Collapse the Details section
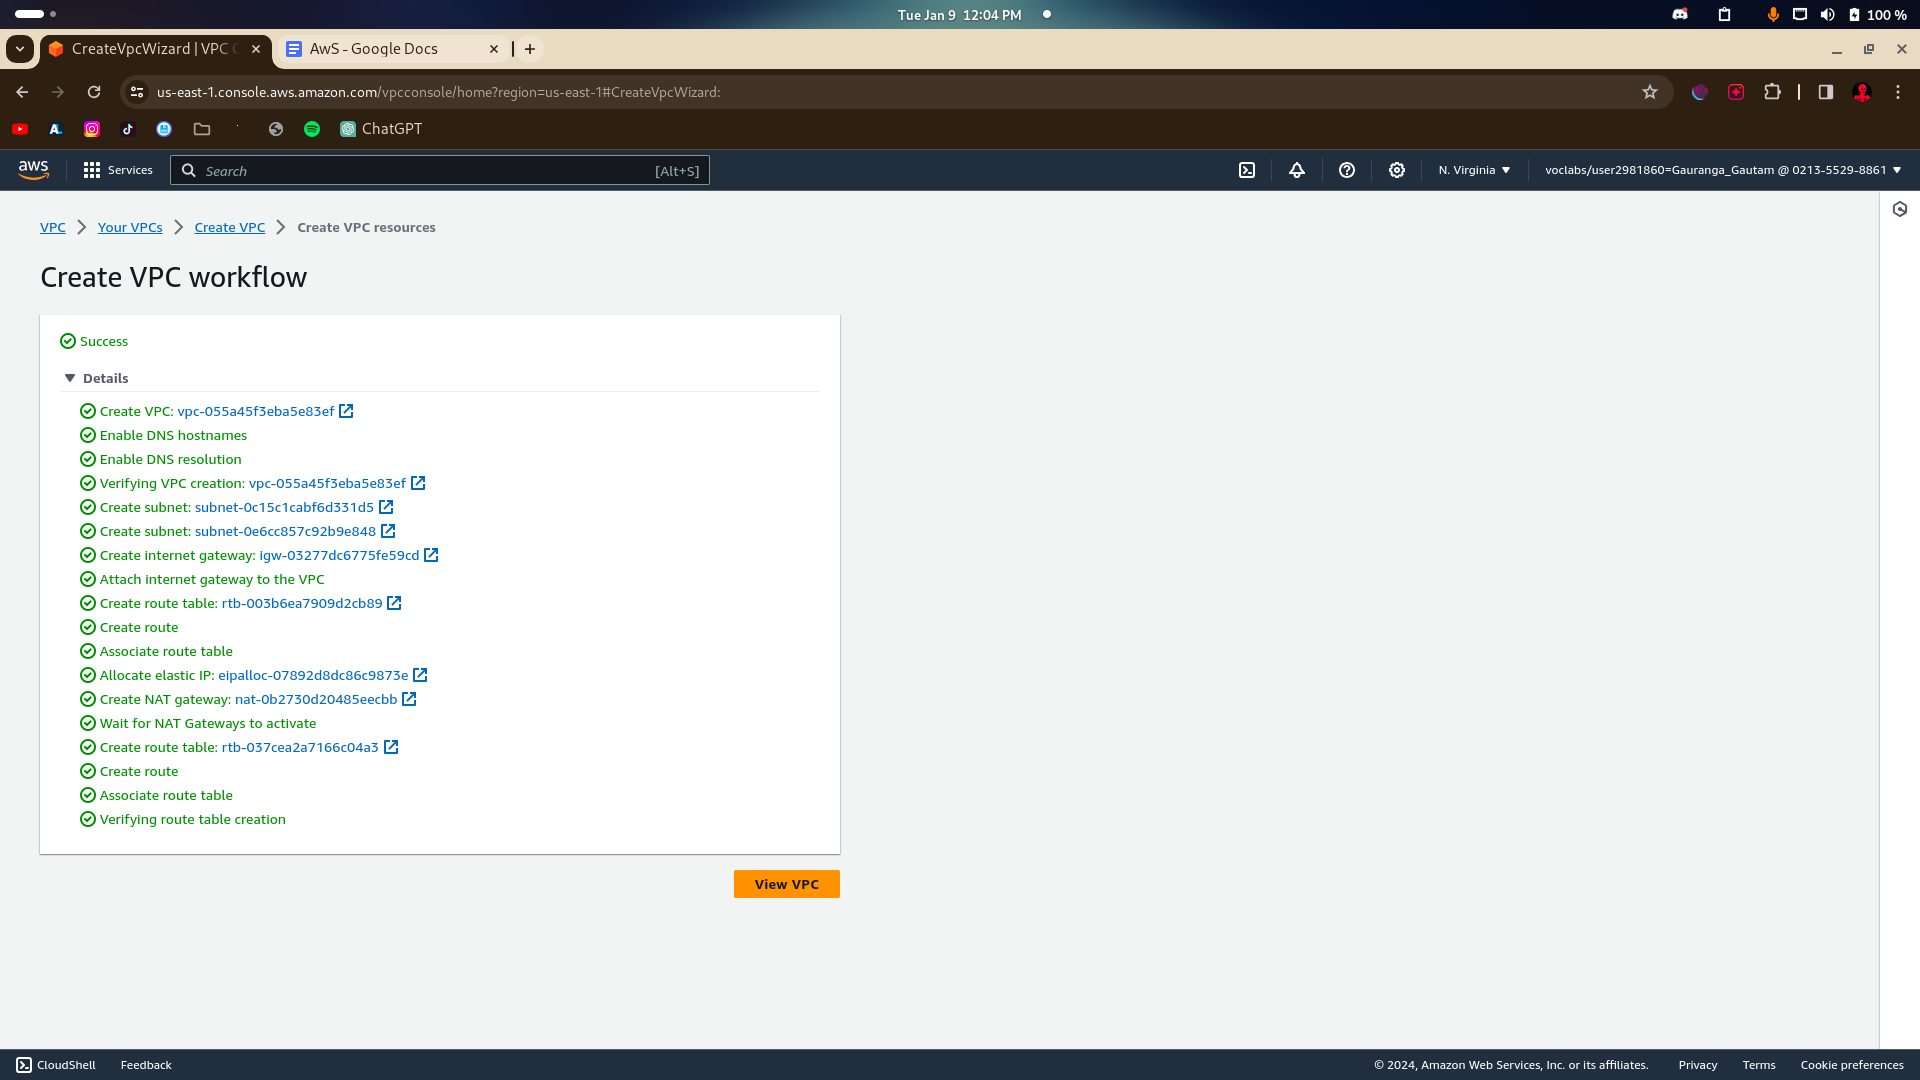Viewport: 1920px width, 1080px height. (70, 378)
